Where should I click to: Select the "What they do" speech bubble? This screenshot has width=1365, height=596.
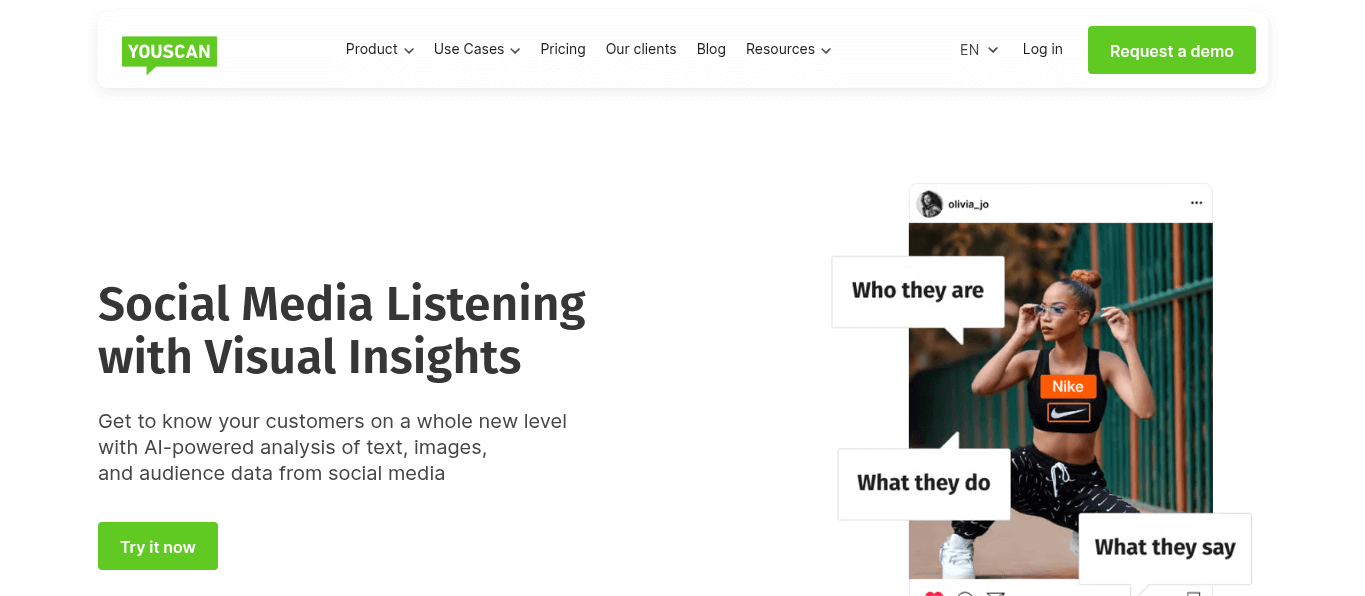point(924,483)
